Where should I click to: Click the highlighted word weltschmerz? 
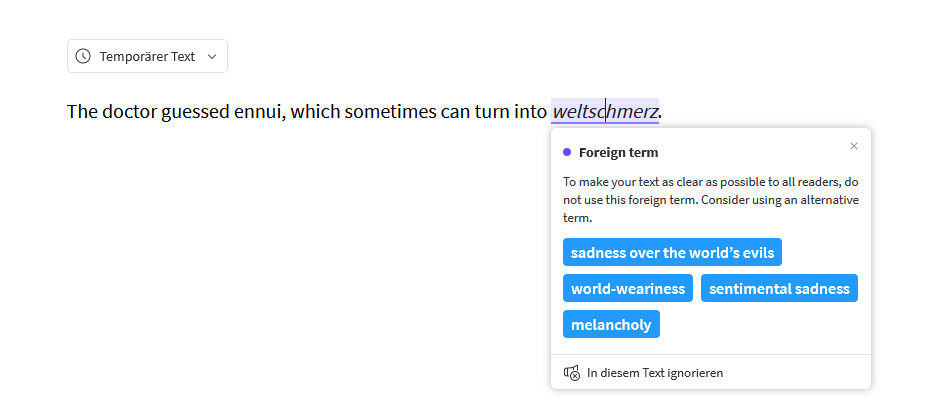tap(604, 111)
